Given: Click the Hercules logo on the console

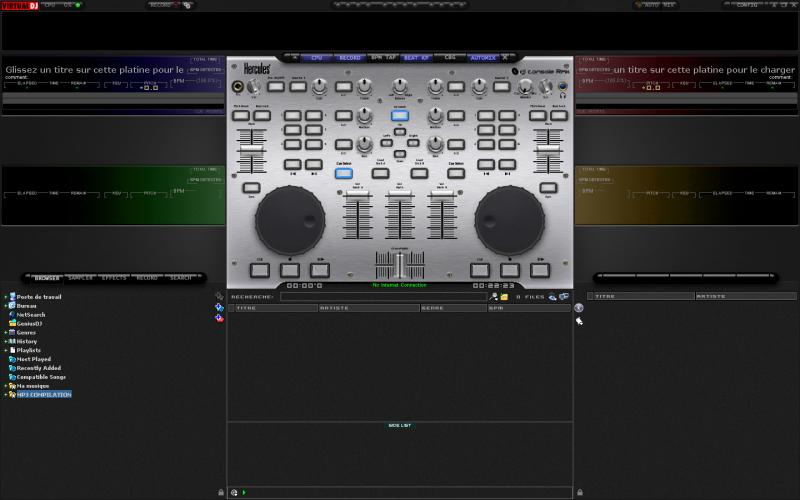Looking at the screenshot, I should tap(257, 70).
